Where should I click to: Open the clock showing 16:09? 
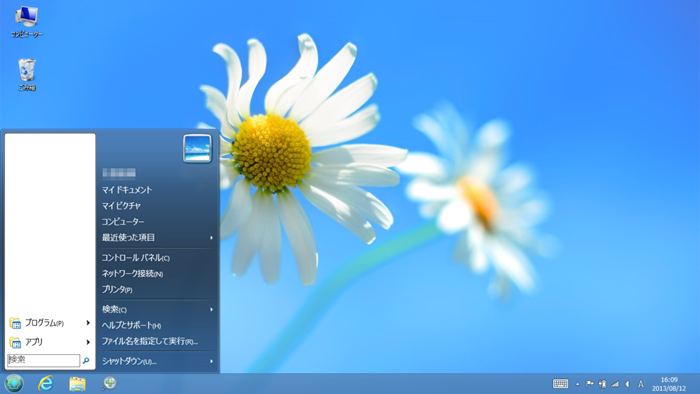pyautogui.click(x=669, y=384)
